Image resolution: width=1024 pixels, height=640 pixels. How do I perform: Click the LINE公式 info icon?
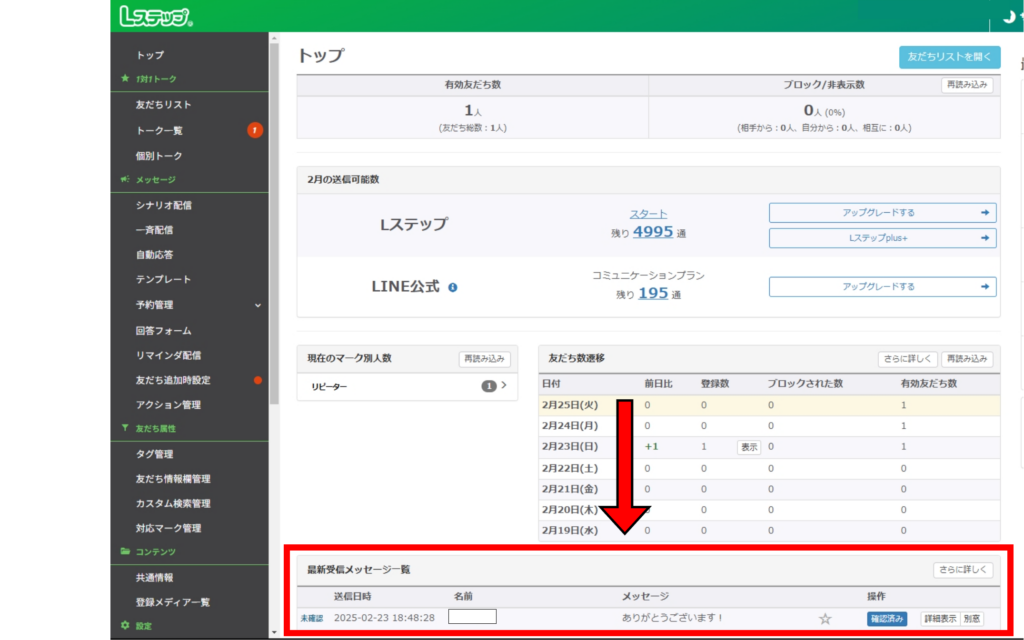point(452,287)
